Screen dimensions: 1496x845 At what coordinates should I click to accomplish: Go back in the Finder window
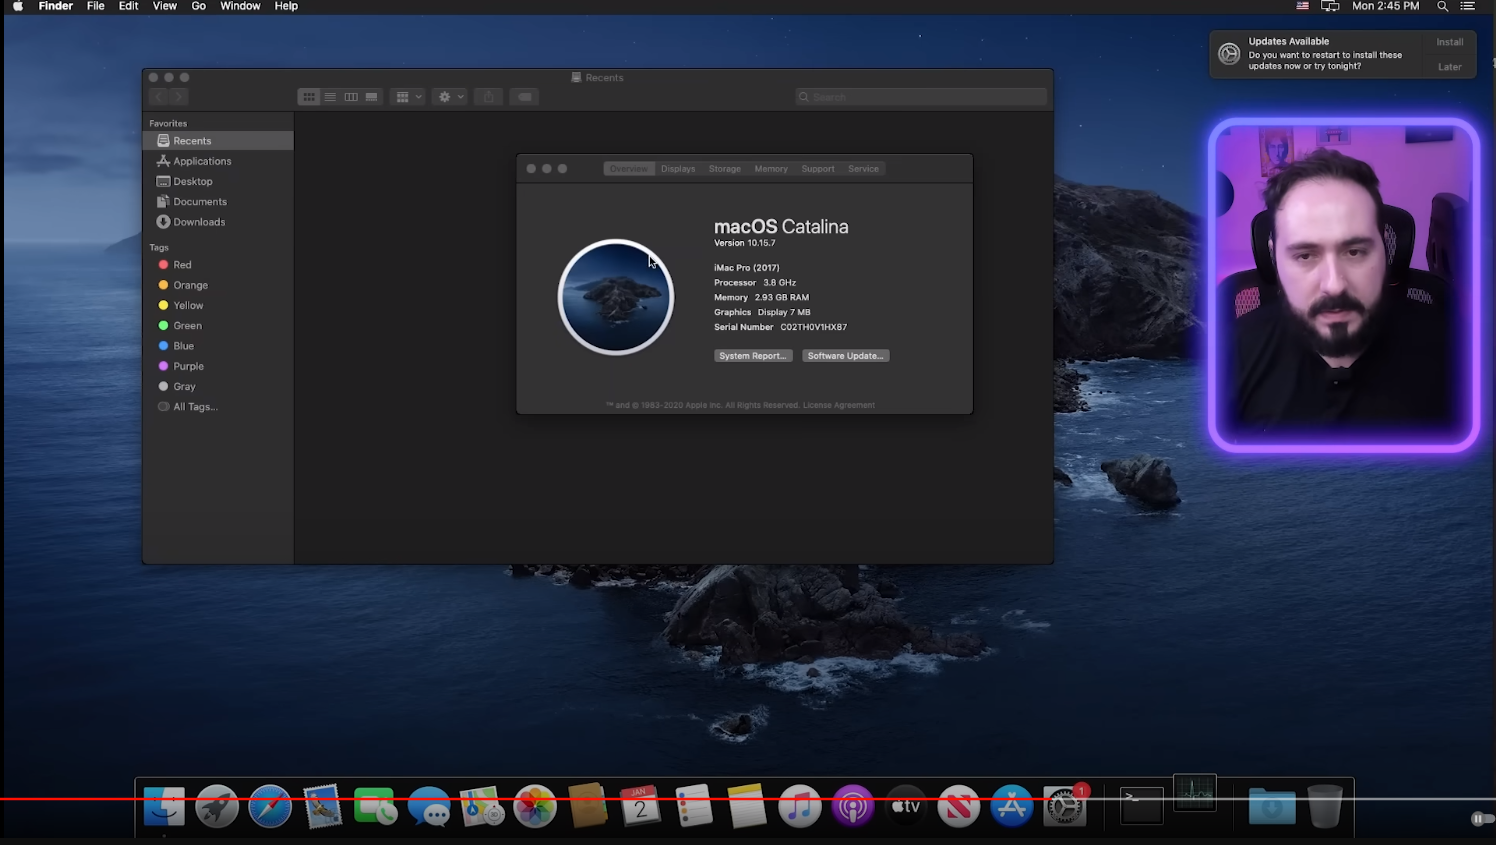(x=159, y=97)
